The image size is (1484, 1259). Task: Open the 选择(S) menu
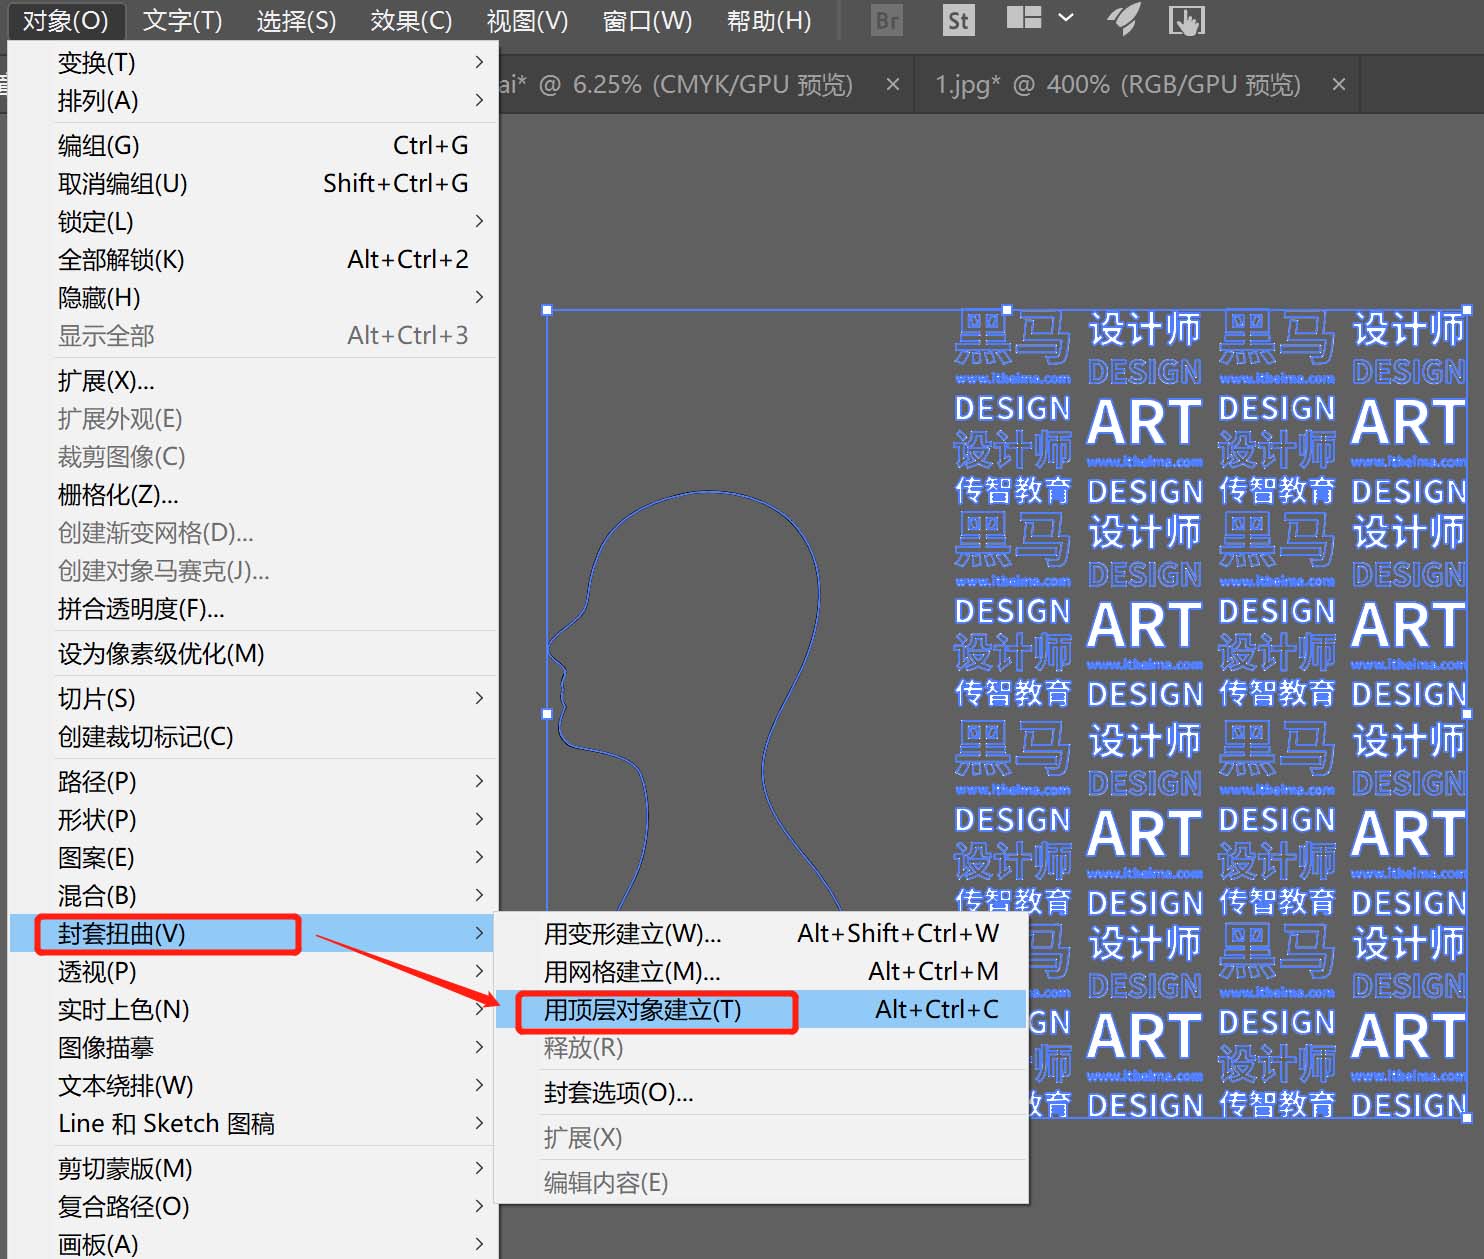pos(296,20)
